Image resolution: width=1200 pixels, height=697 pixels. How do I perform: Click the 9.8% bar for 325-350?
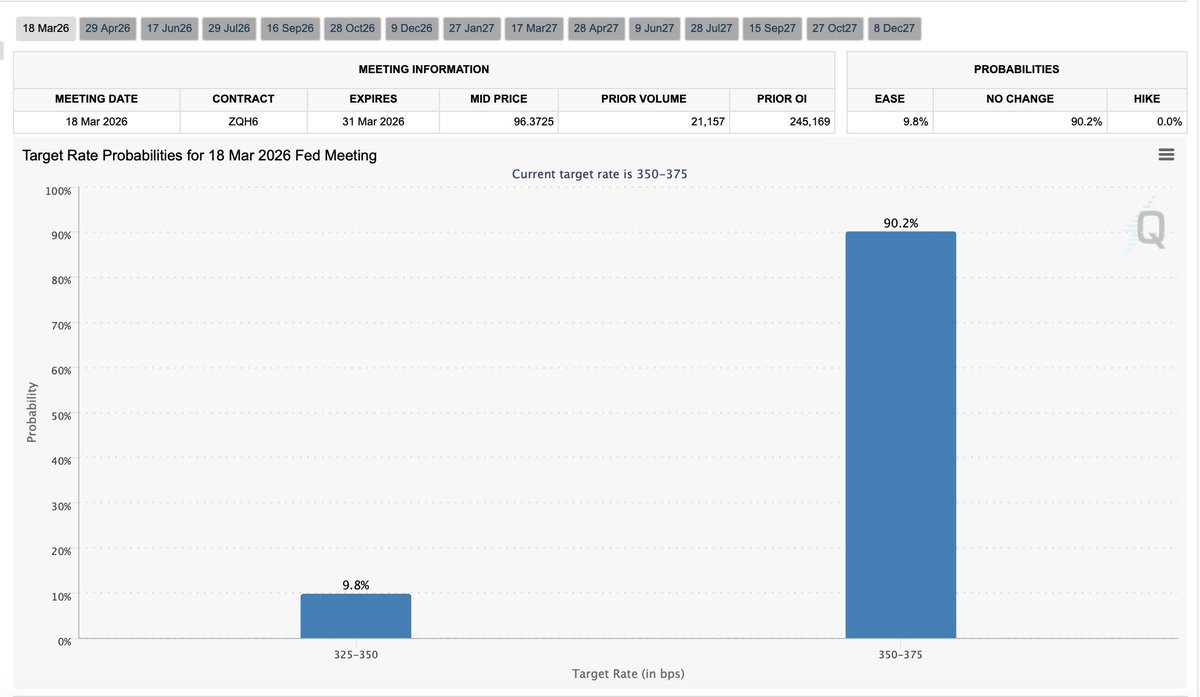coord(355,616)
